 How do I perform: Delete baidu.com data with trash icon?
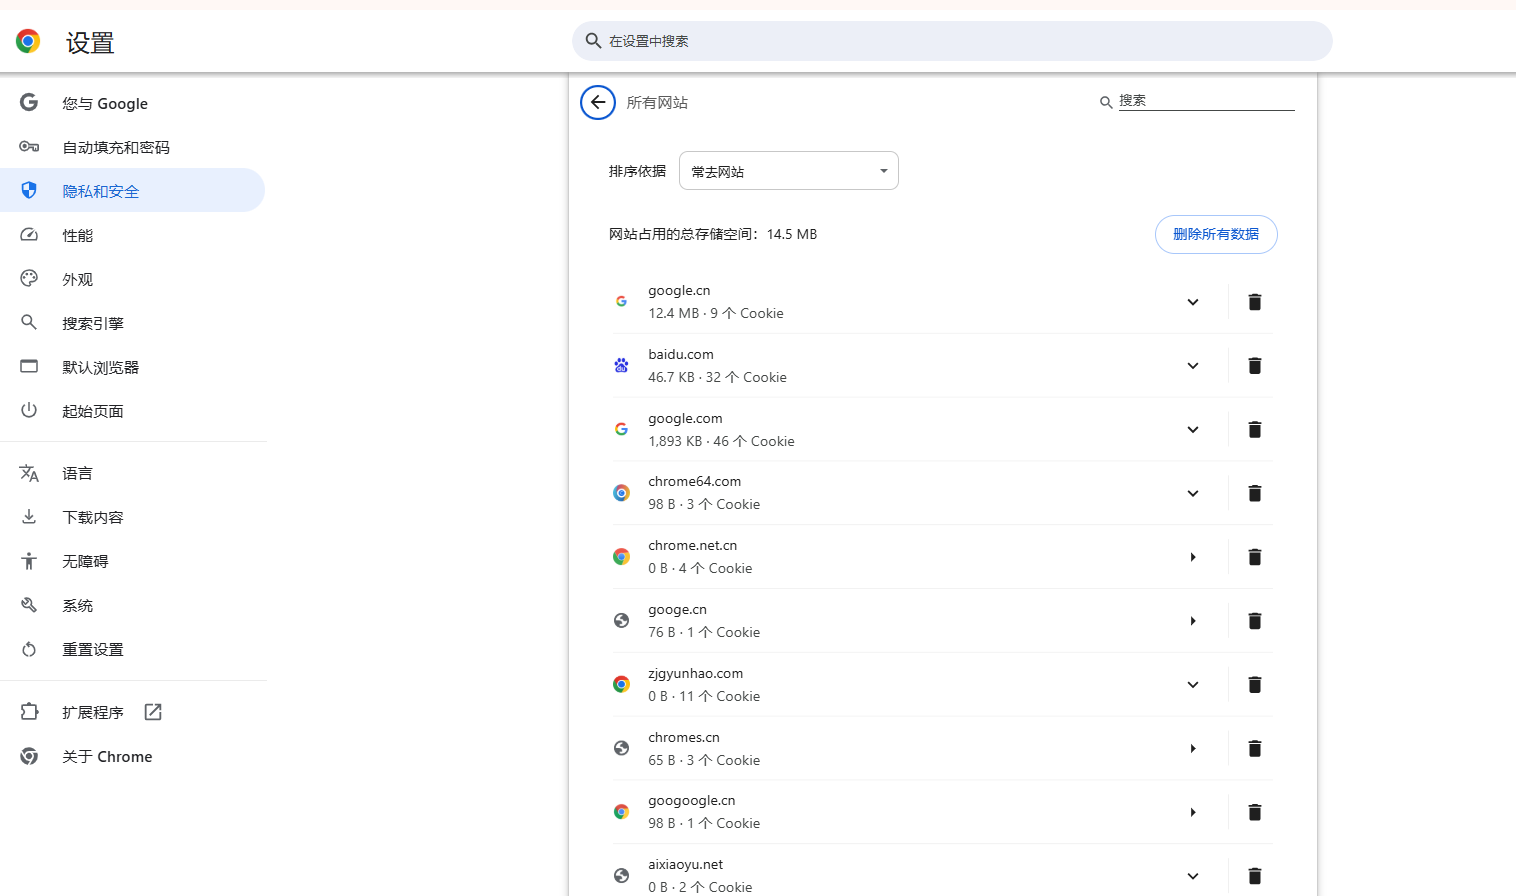tap(1255, 366)
